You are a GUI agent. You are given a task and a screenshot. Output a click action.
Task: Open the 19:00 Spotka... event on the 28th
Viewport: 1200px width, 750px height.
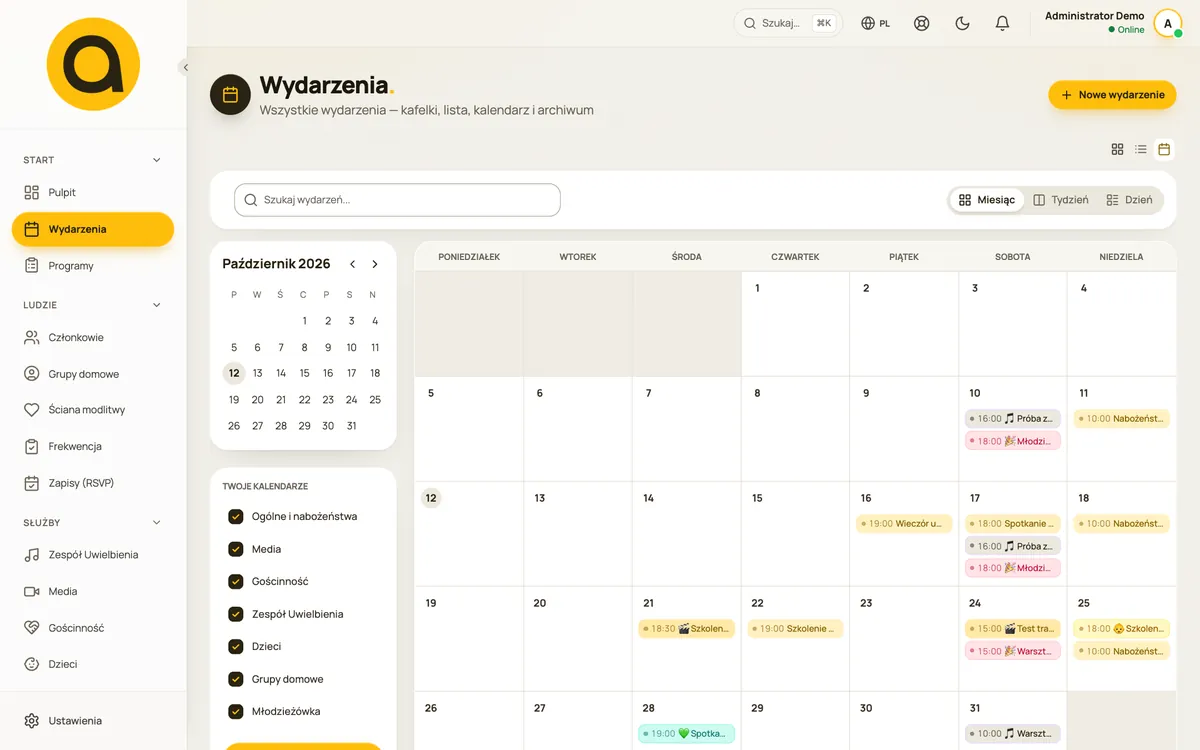pyautogui.click(x=687, y=734)
